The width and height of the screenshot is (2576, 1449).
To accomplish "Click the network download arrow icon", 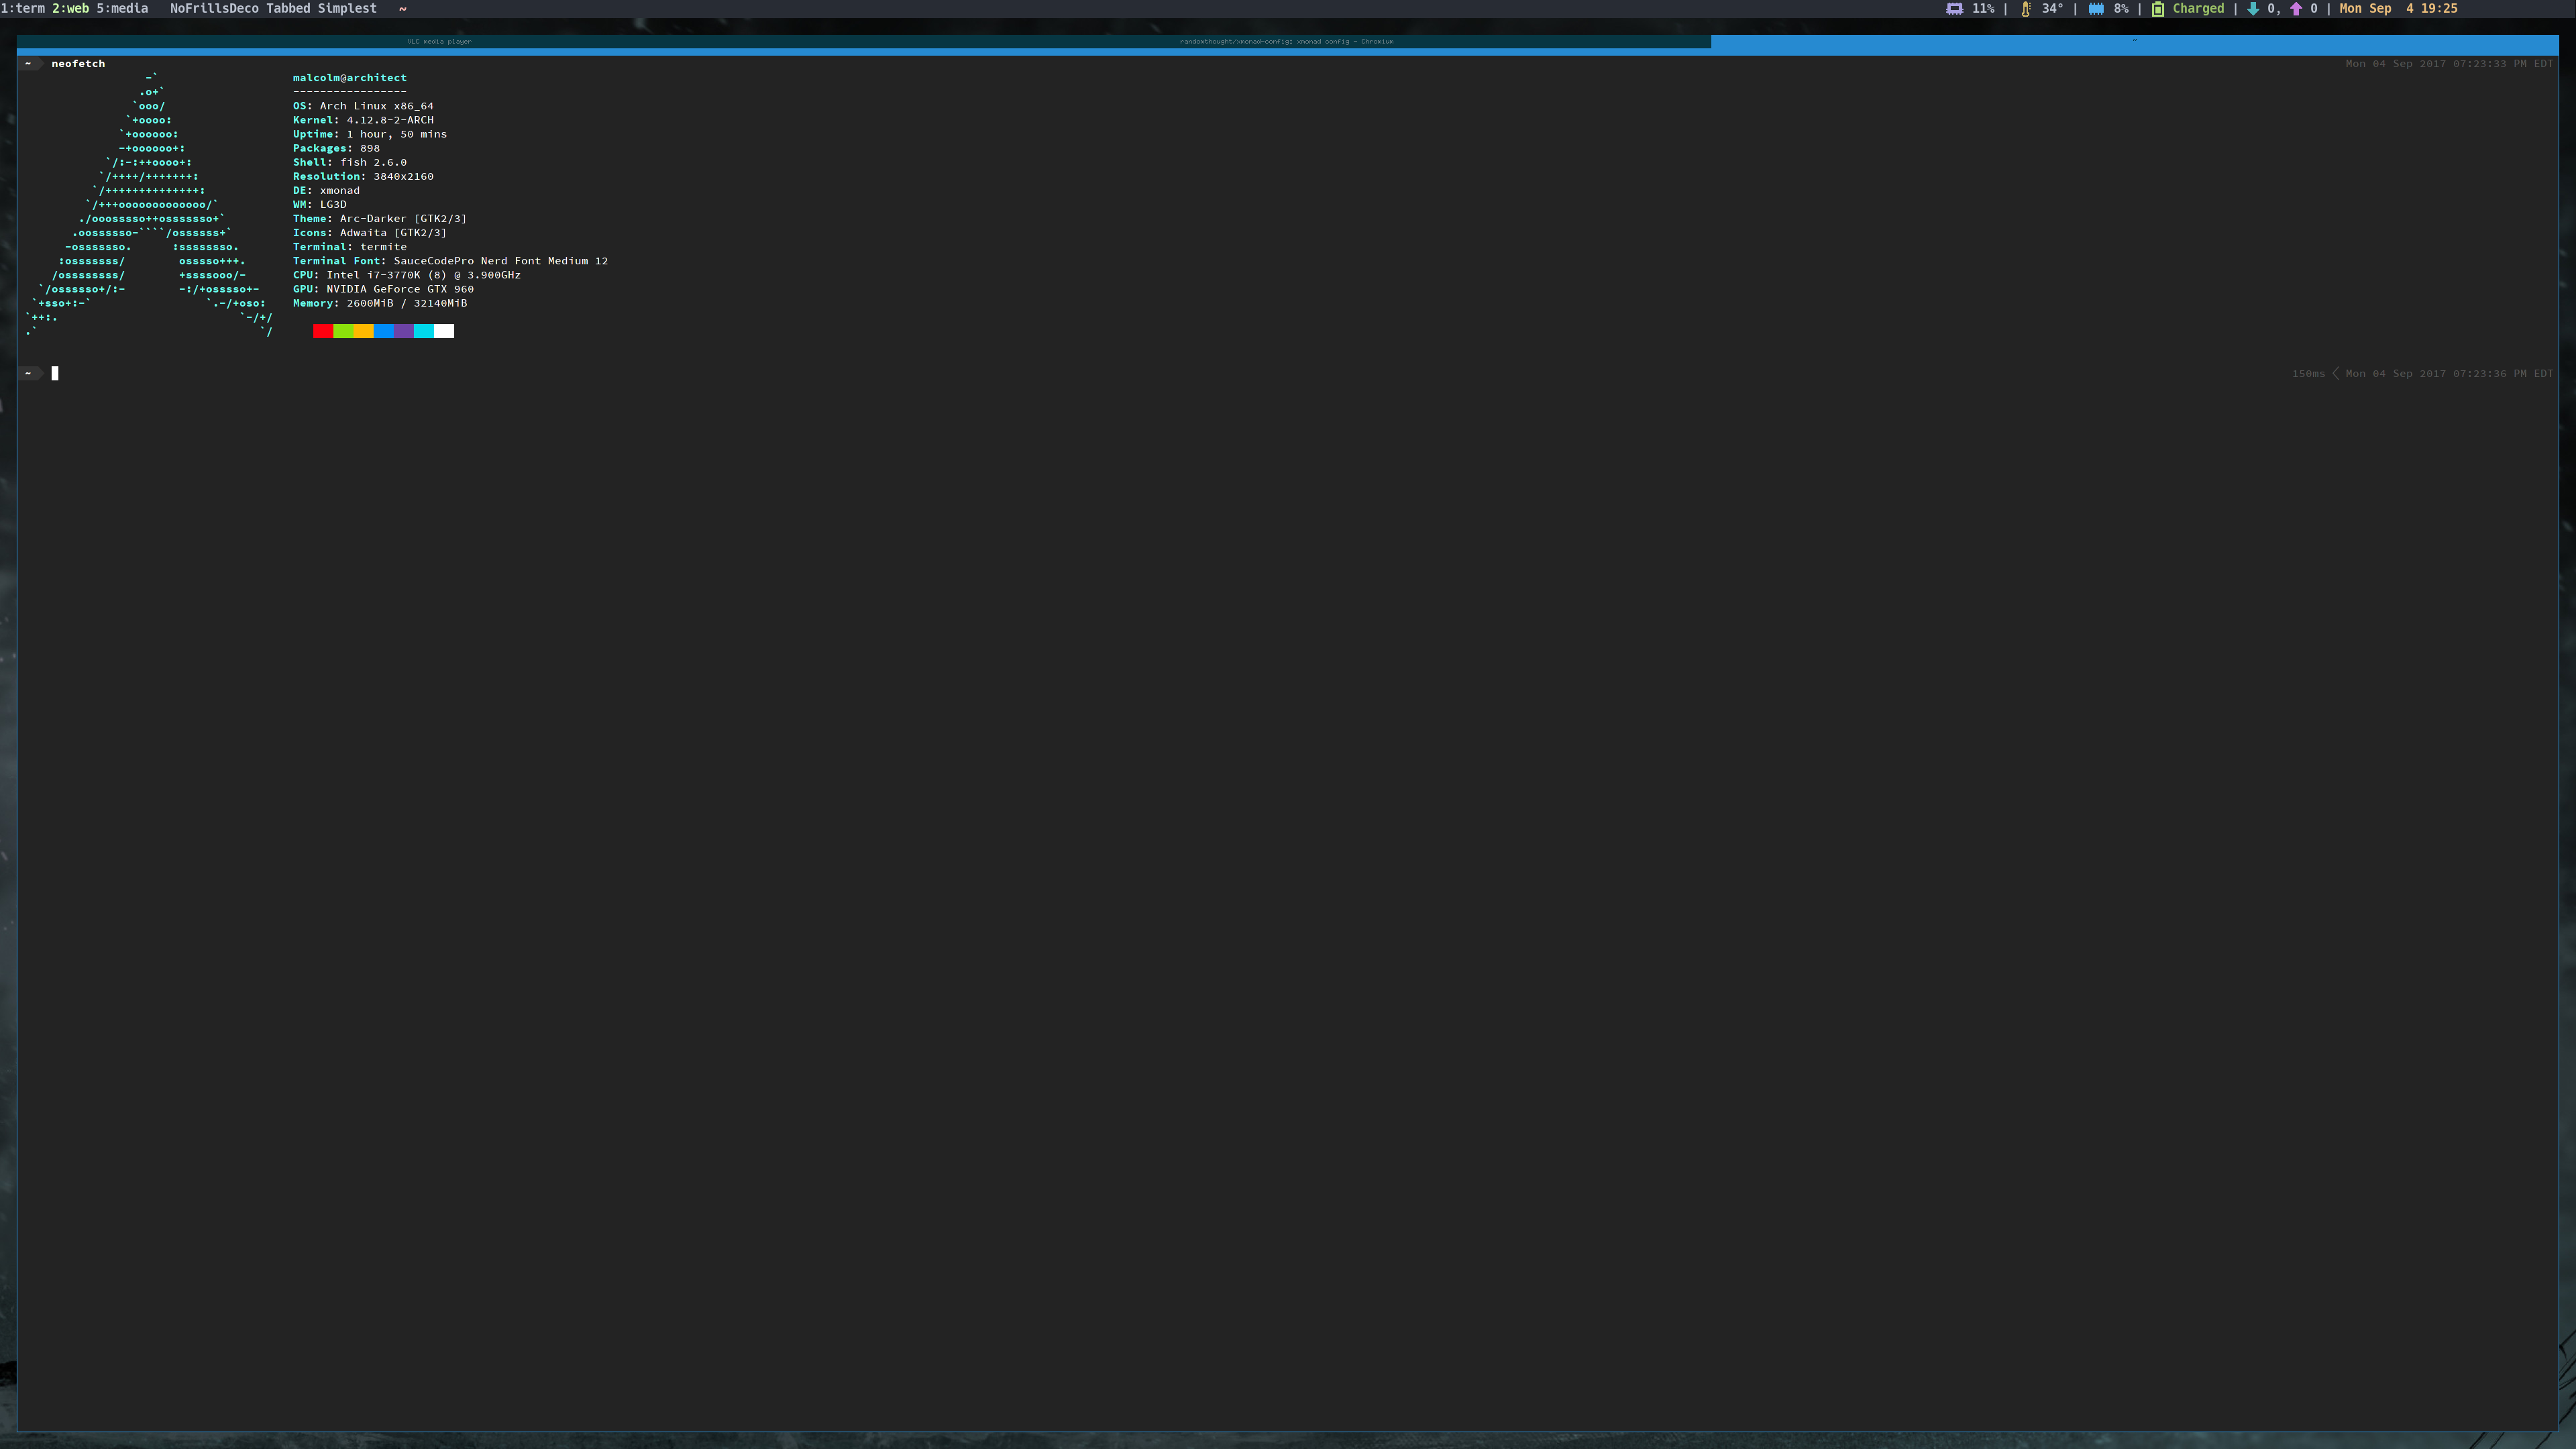I will (x=2253, y=9).
